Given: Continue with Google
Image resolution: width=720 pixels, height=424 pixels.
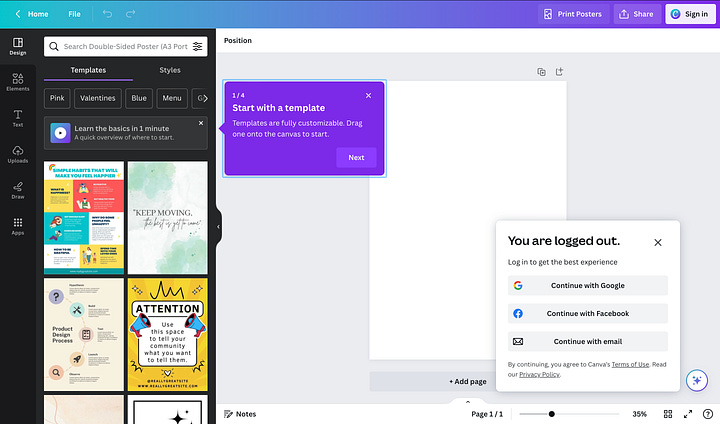Looking at the screenshot, I should pos(588,285).
